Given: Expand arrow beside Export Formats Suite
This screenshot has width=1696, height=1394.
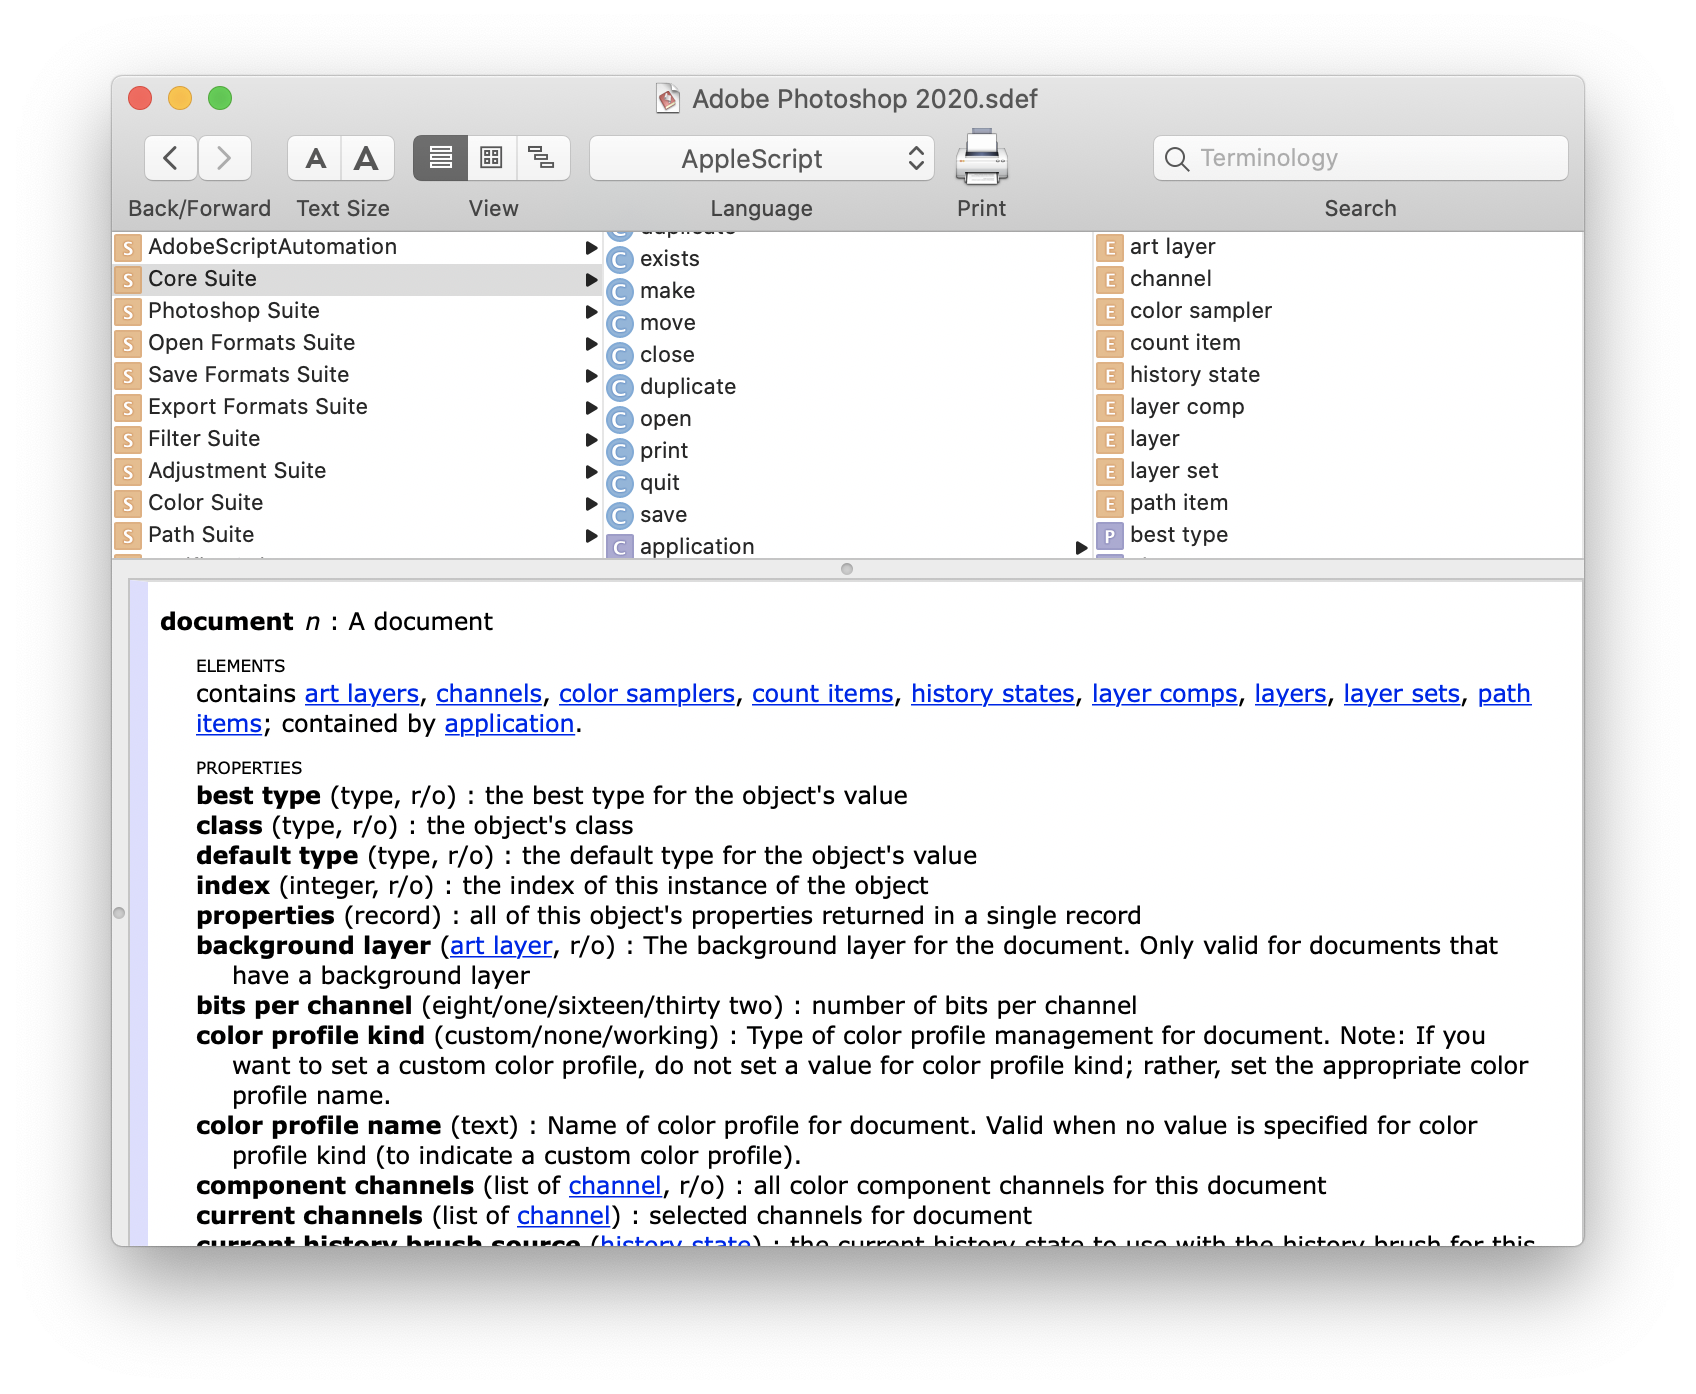Looking at the screenshot, I should coord(591,407).
